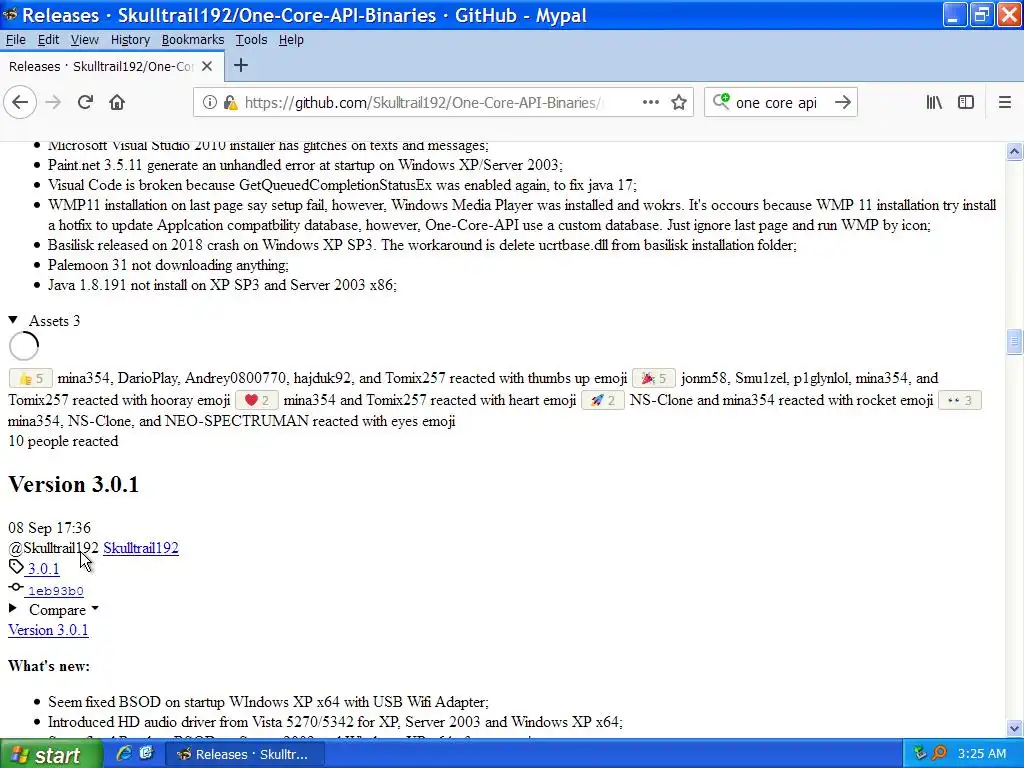Image resolution: width=1024 pixels, height=768 pixels.
Task: Toggle the sidebar panel icon
Action: (x=966, y=103)
